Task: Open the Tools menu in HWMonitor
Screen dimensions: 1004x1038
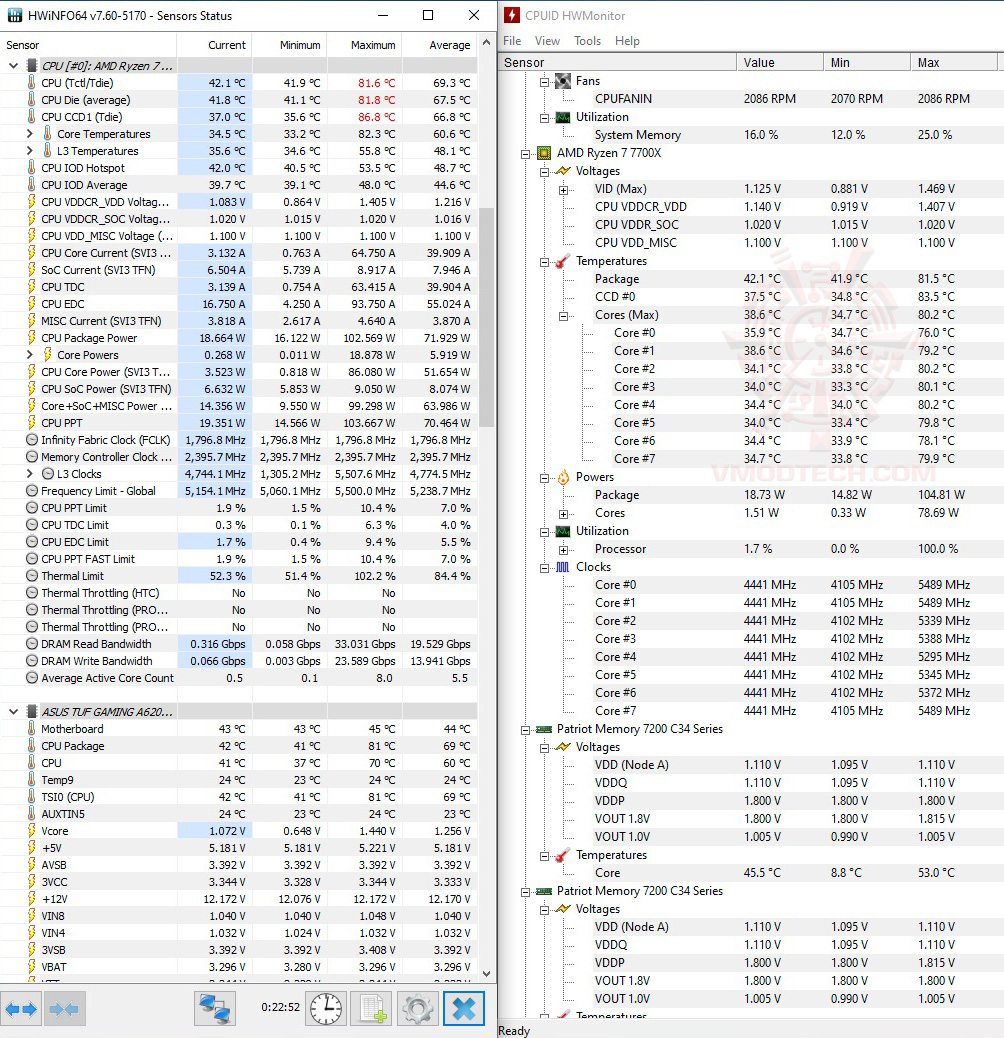Action: (587, 41)
